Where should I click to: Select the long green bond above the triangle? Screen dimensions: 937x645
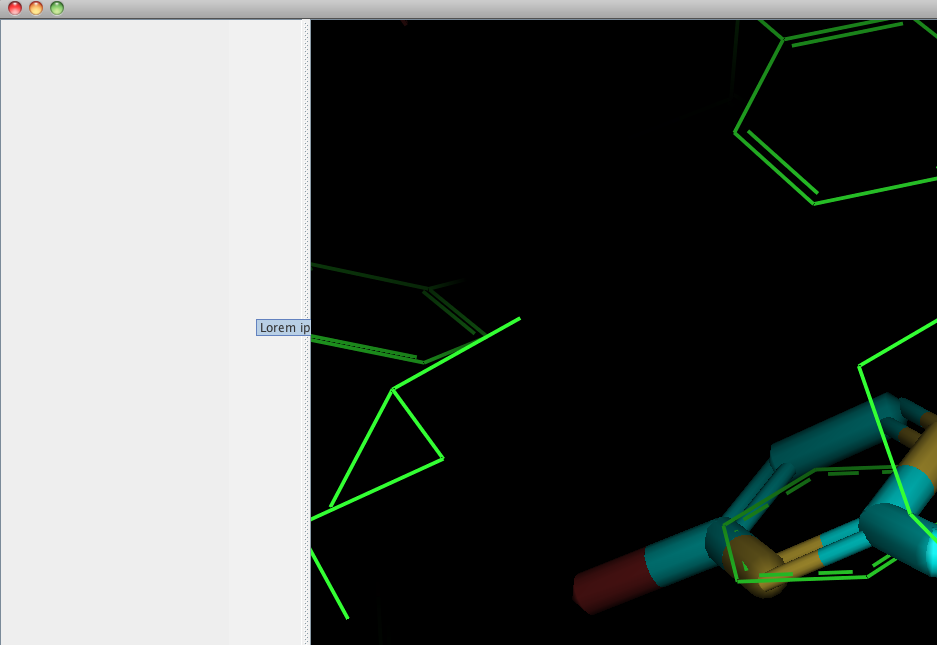point(457,353)
